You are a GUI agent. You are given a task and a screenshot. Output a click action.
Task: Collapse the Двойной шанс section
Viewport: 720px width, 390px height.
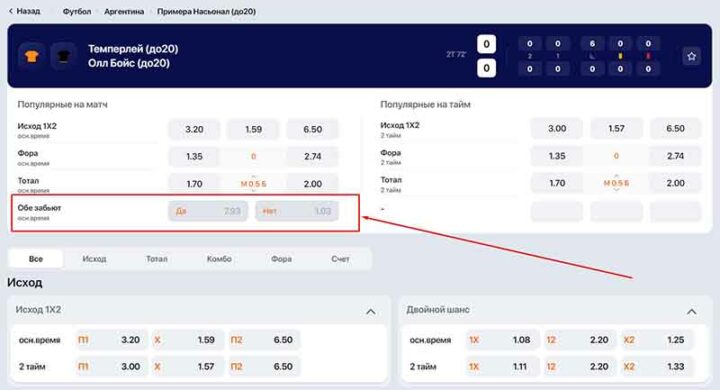(691, 311)
